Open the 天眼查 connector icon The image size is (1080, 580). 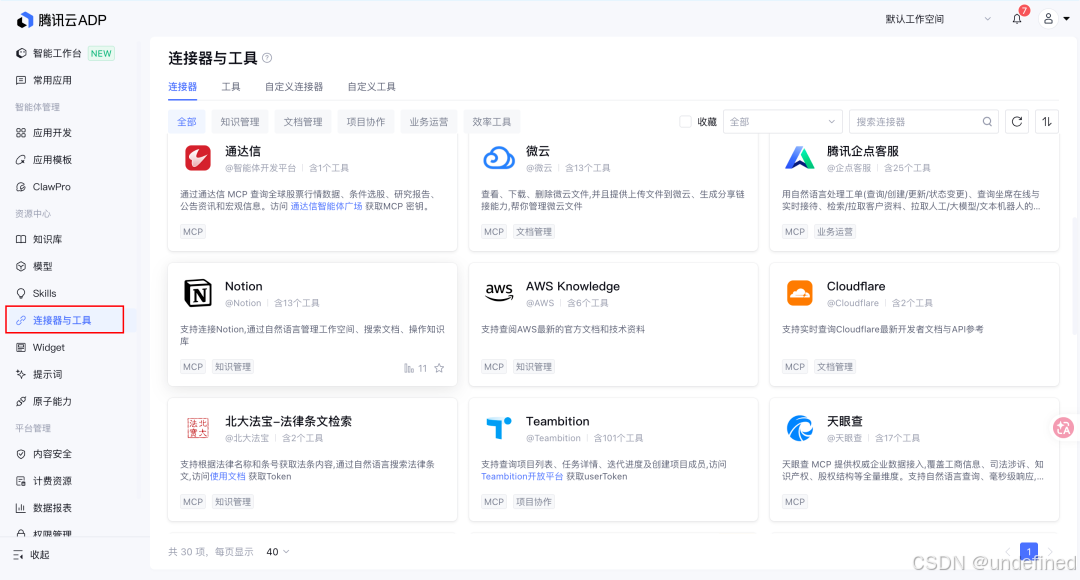click(800, 428)
